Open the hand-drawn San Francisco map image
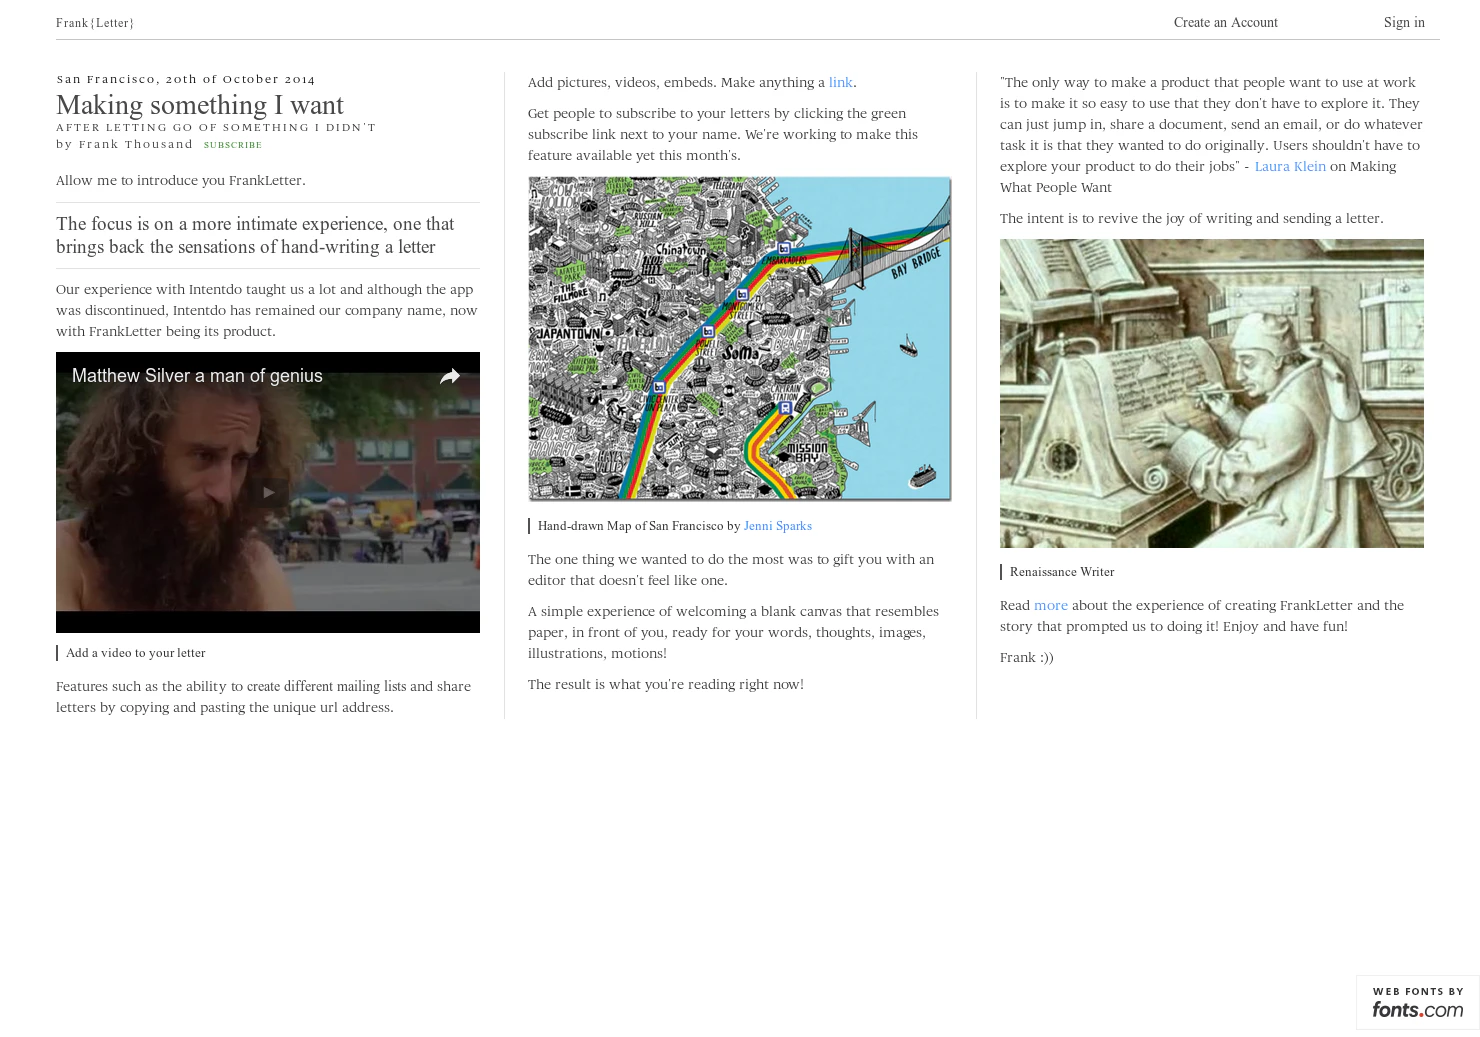 (x=740, y=338)
